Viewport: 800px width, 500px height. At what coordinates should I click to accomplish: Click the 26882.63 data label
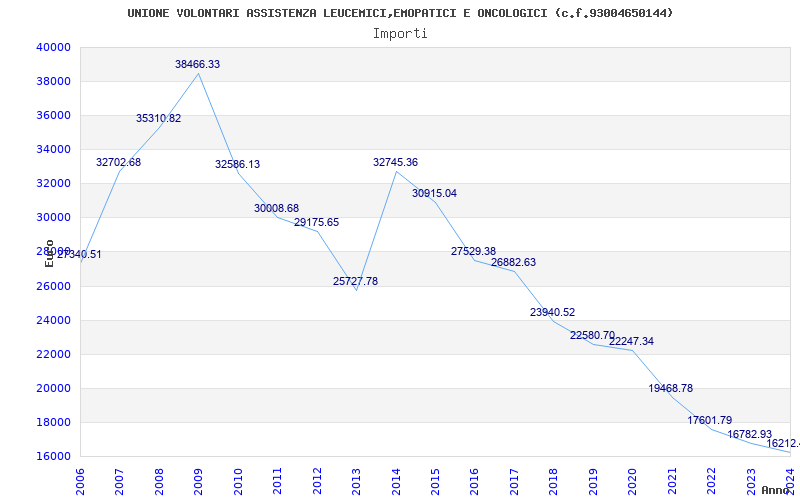coord(513,262)
